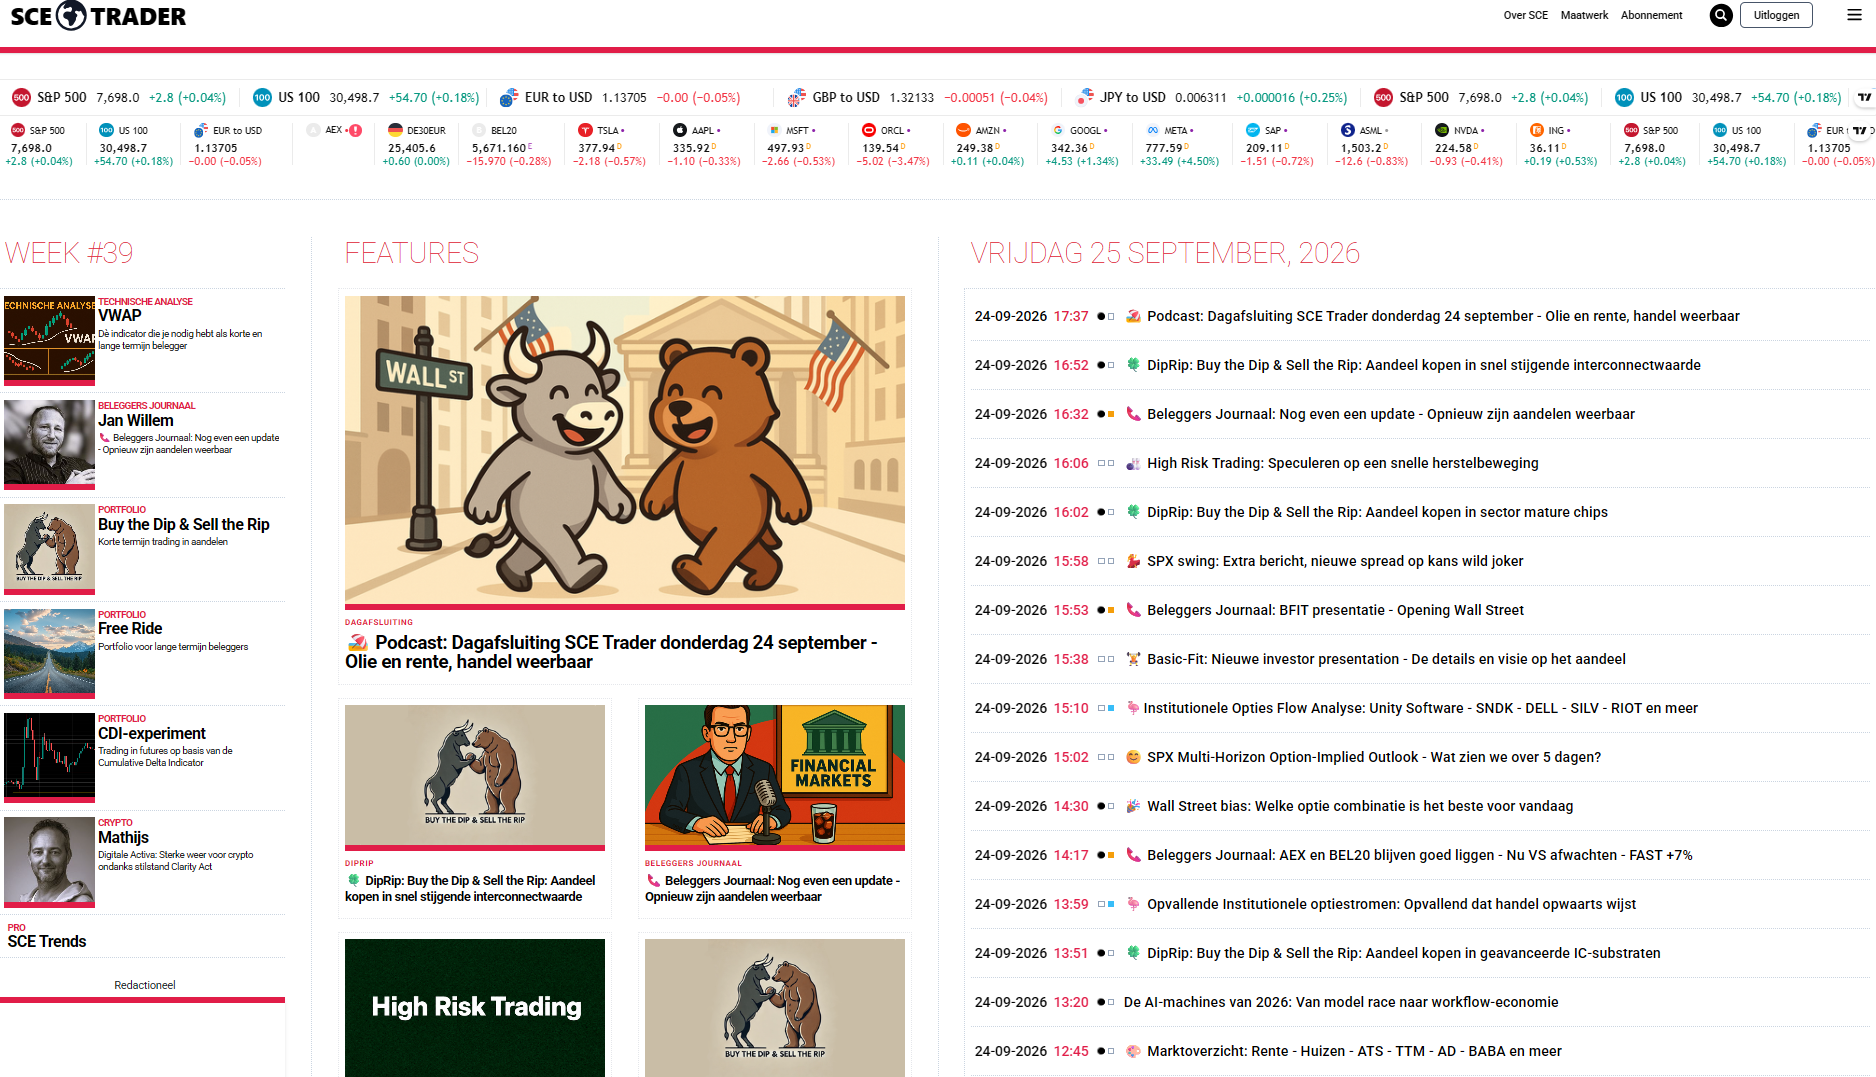
Task: Click the AMZN ticker logo
Action: click(964, 130)
